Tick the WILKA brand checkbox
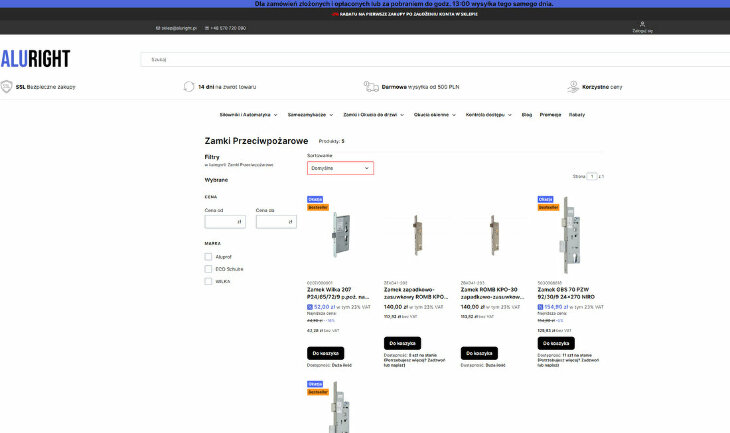Screen dimensions: 730x433 [x=208, y=281]
